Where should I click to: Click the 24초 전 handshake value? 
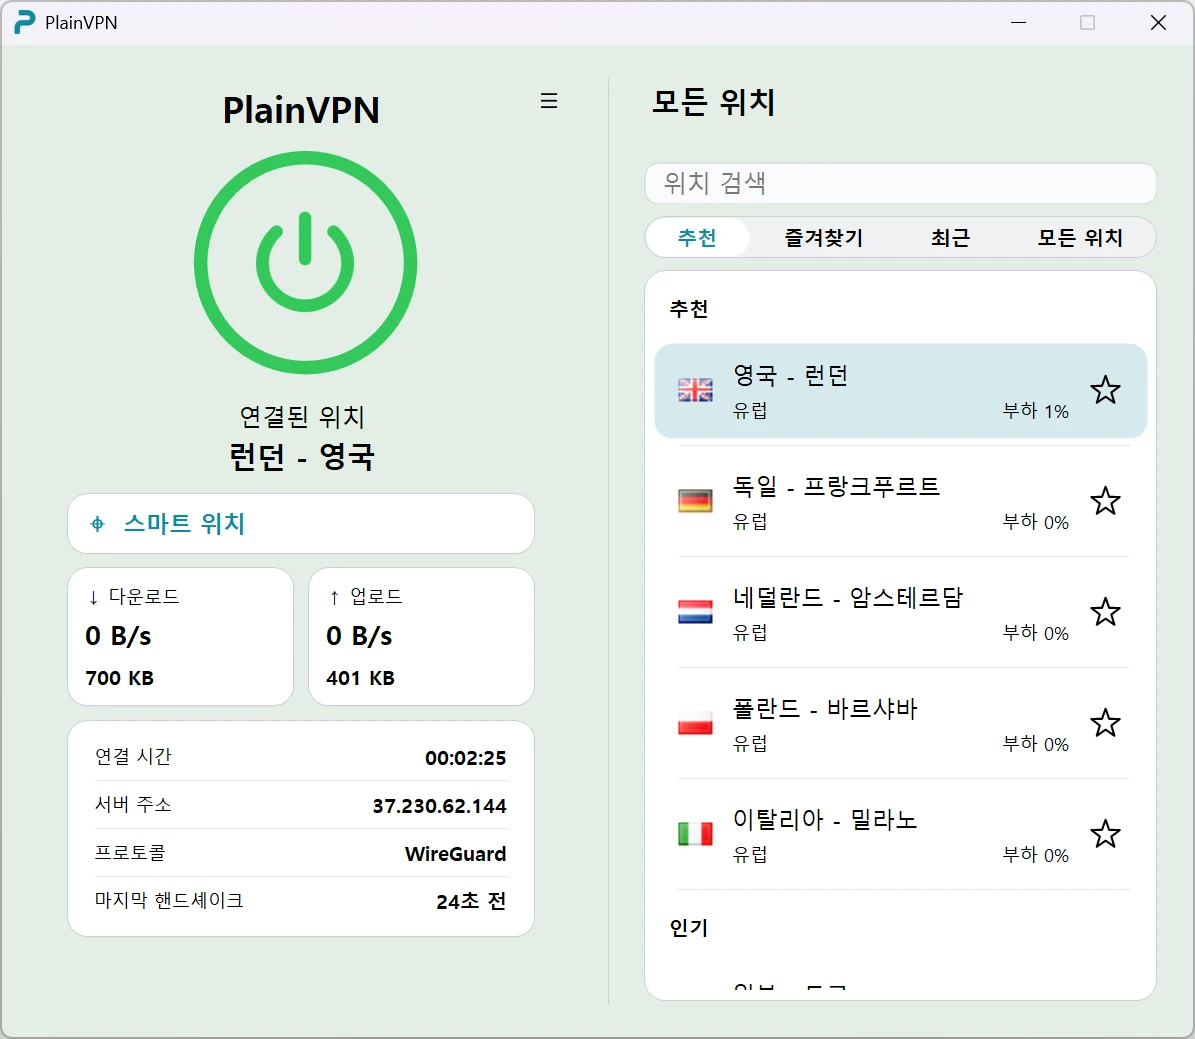[x=471, y=901]
